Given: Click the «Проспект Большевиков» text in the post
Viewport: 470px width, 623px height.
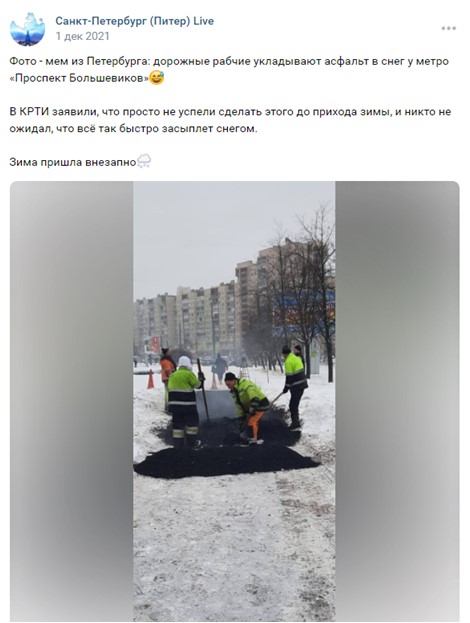Looking at the screenshot, I should click(79, 78).
